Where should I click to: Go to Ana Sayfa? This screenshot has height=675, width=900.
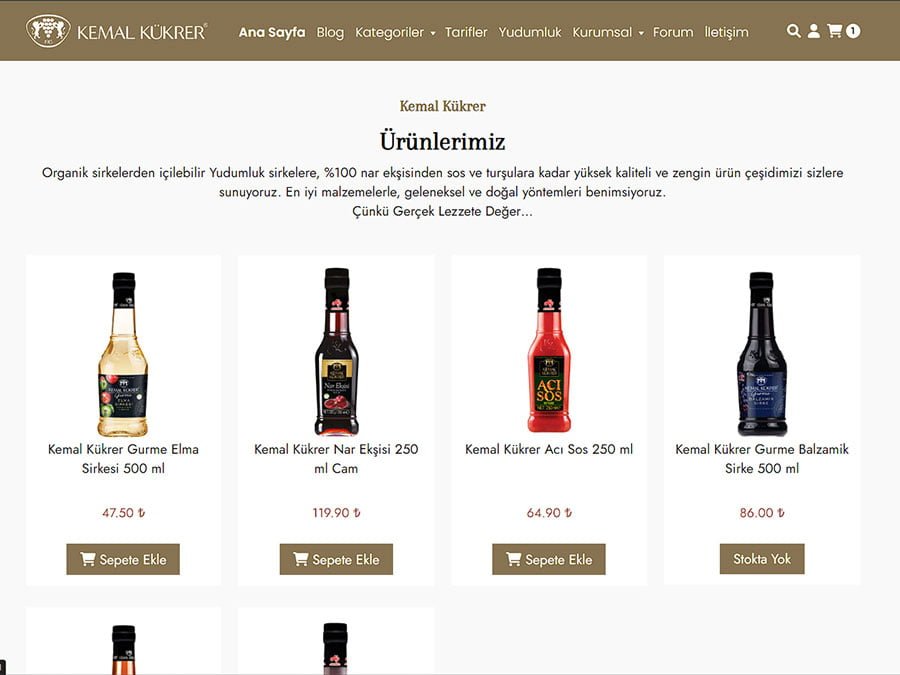272,32
